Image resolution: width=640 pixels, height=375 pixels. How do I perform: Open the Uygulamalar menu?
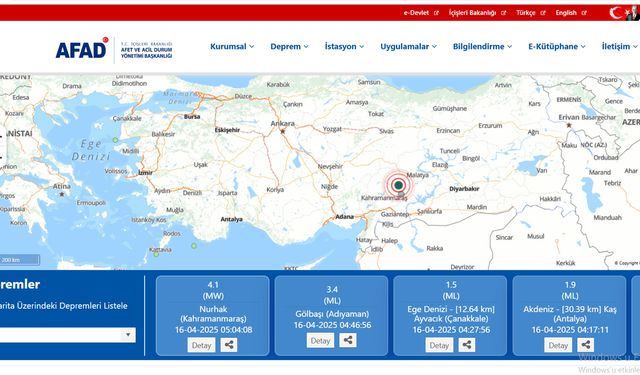409,47
